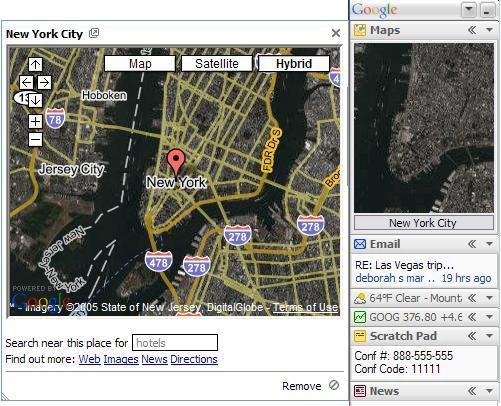The image size is (501, 406).
Task: Zoom in with the plus button
Action: coord(35,122)
